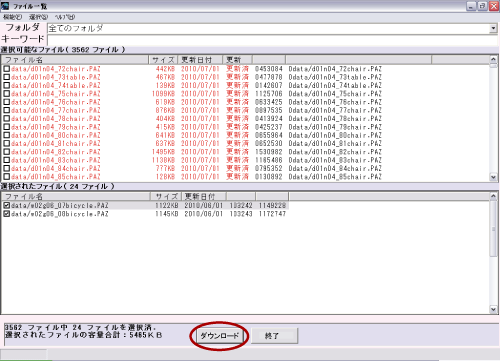The image size is (500, 361).
Task: Click the selectable files list scroll-down arrow
Action: (x=493, y=177)
